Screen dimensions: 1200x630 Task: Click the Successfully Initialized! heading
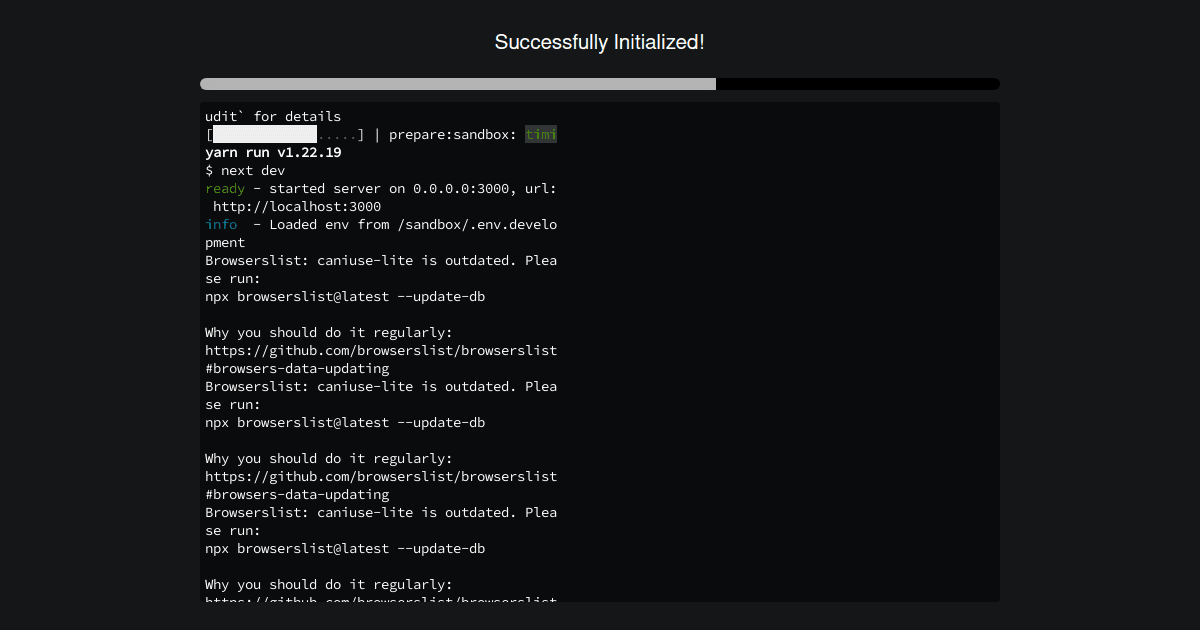click(599, 42)
